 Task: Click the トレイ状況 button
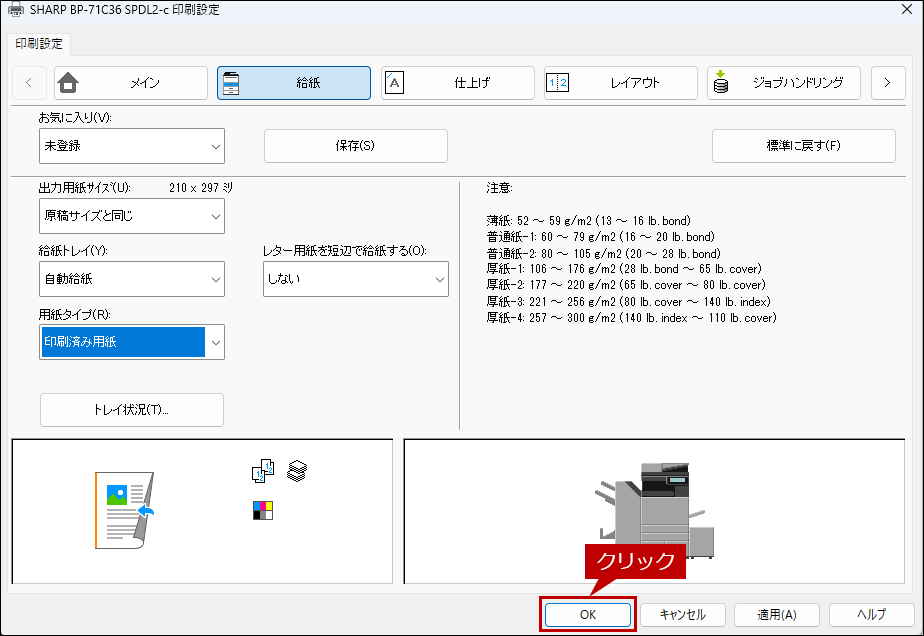click(x=131, y=410)
